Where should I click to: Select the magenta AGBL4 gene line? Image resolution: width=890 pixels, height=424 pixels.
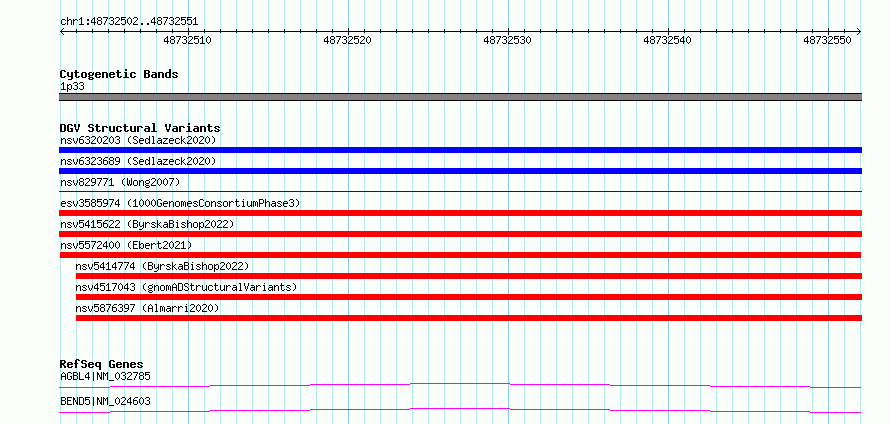click(x=460, y=385)
